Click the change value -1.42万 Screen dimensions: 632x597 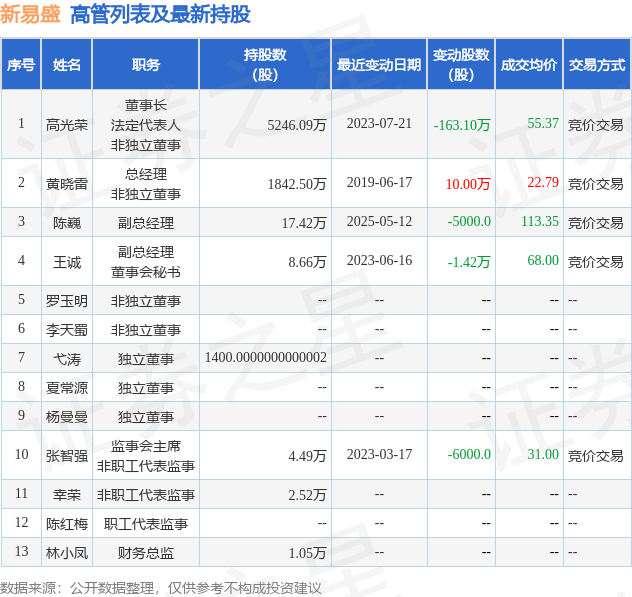pyautogui.click(x=469, y=262)
